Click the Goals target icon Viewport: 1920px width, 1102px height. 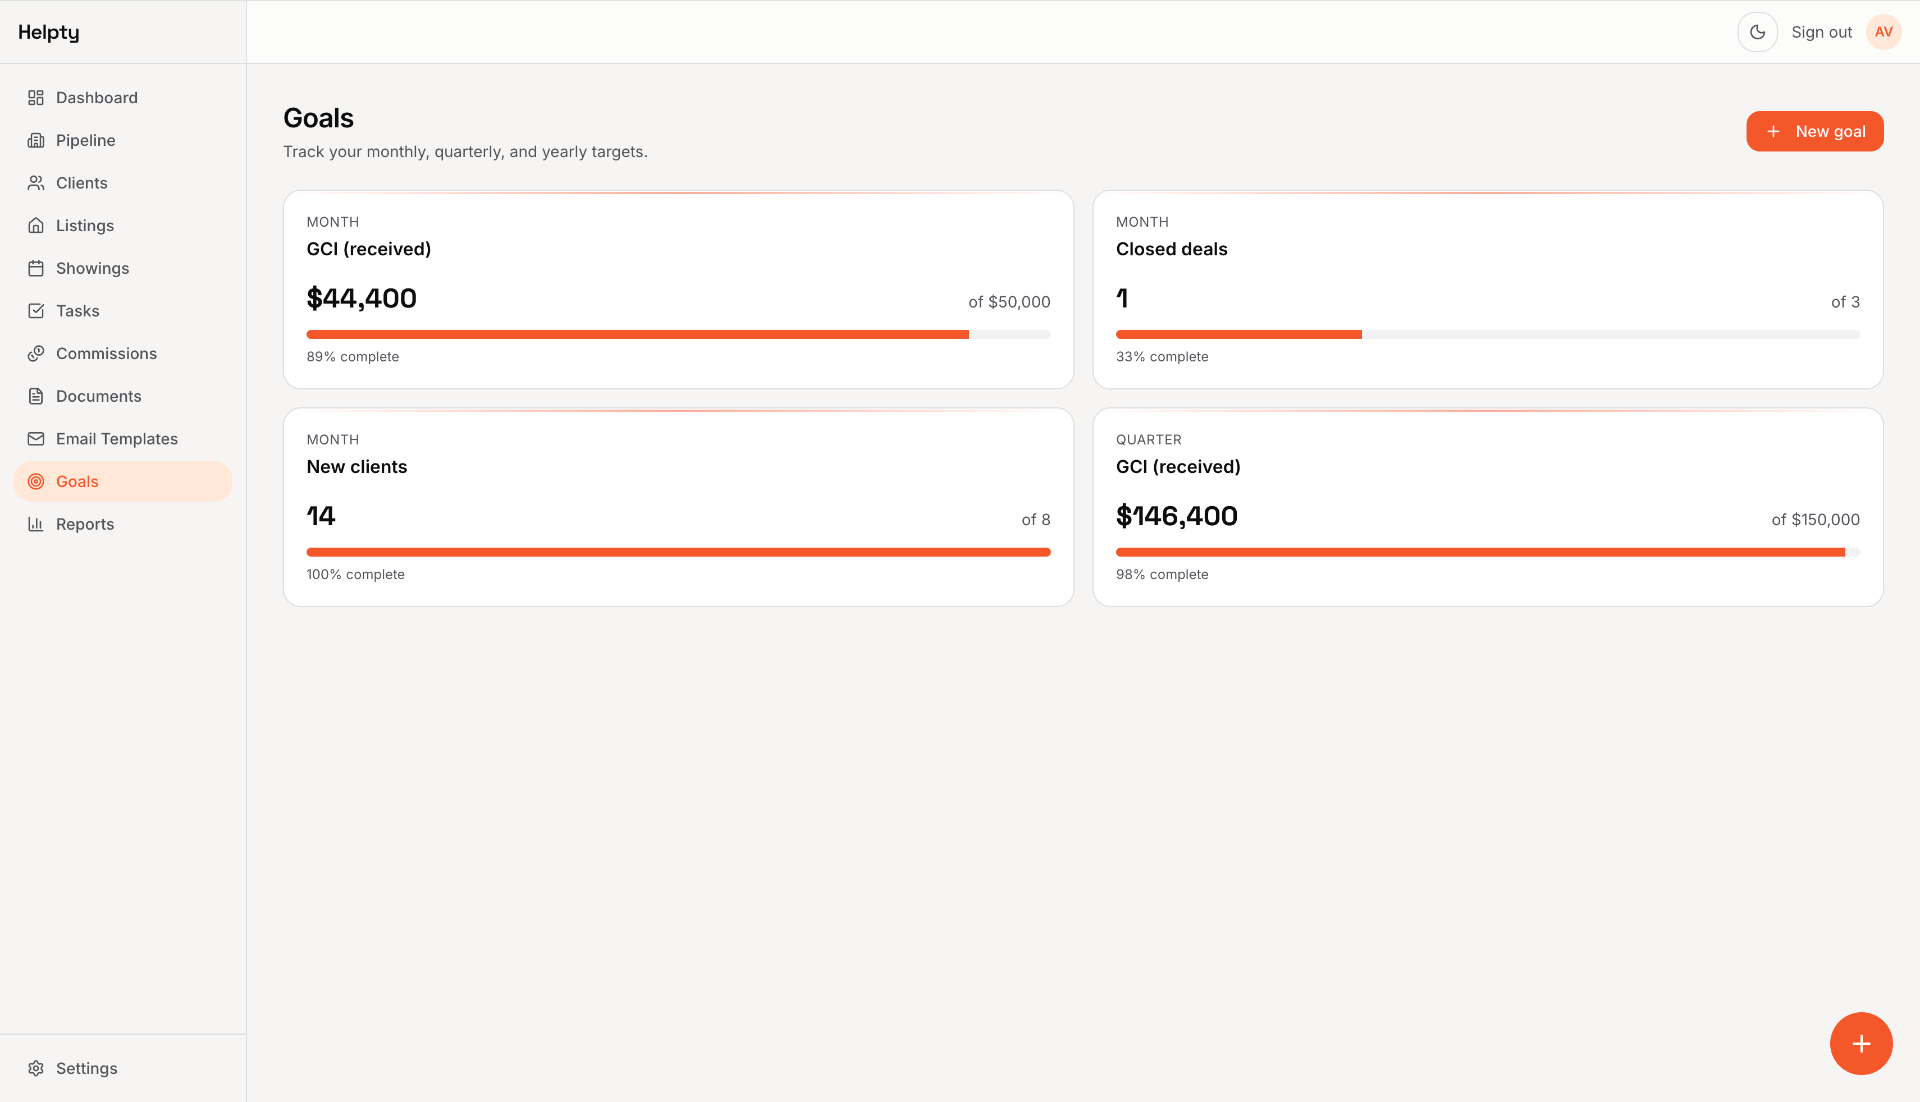36,482
